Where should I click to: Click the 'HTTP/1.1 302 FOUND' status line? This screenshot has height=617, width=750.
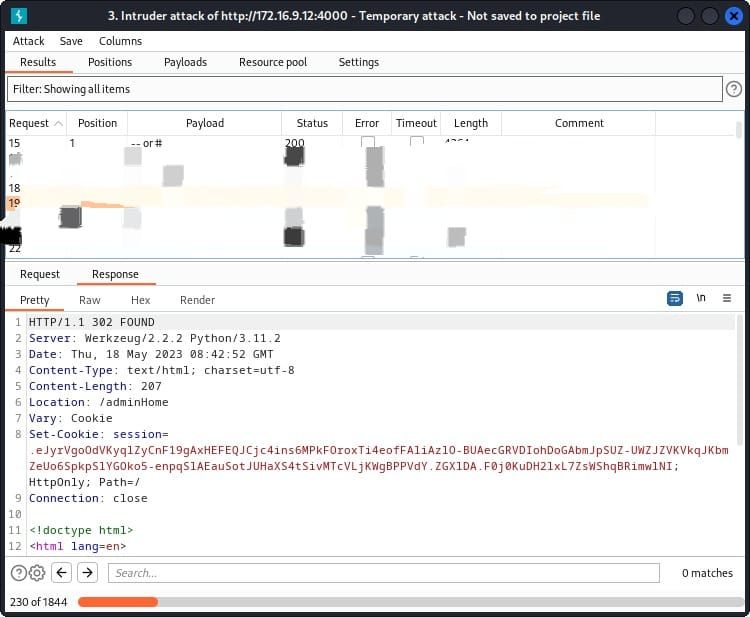click(x=91, y=322)
